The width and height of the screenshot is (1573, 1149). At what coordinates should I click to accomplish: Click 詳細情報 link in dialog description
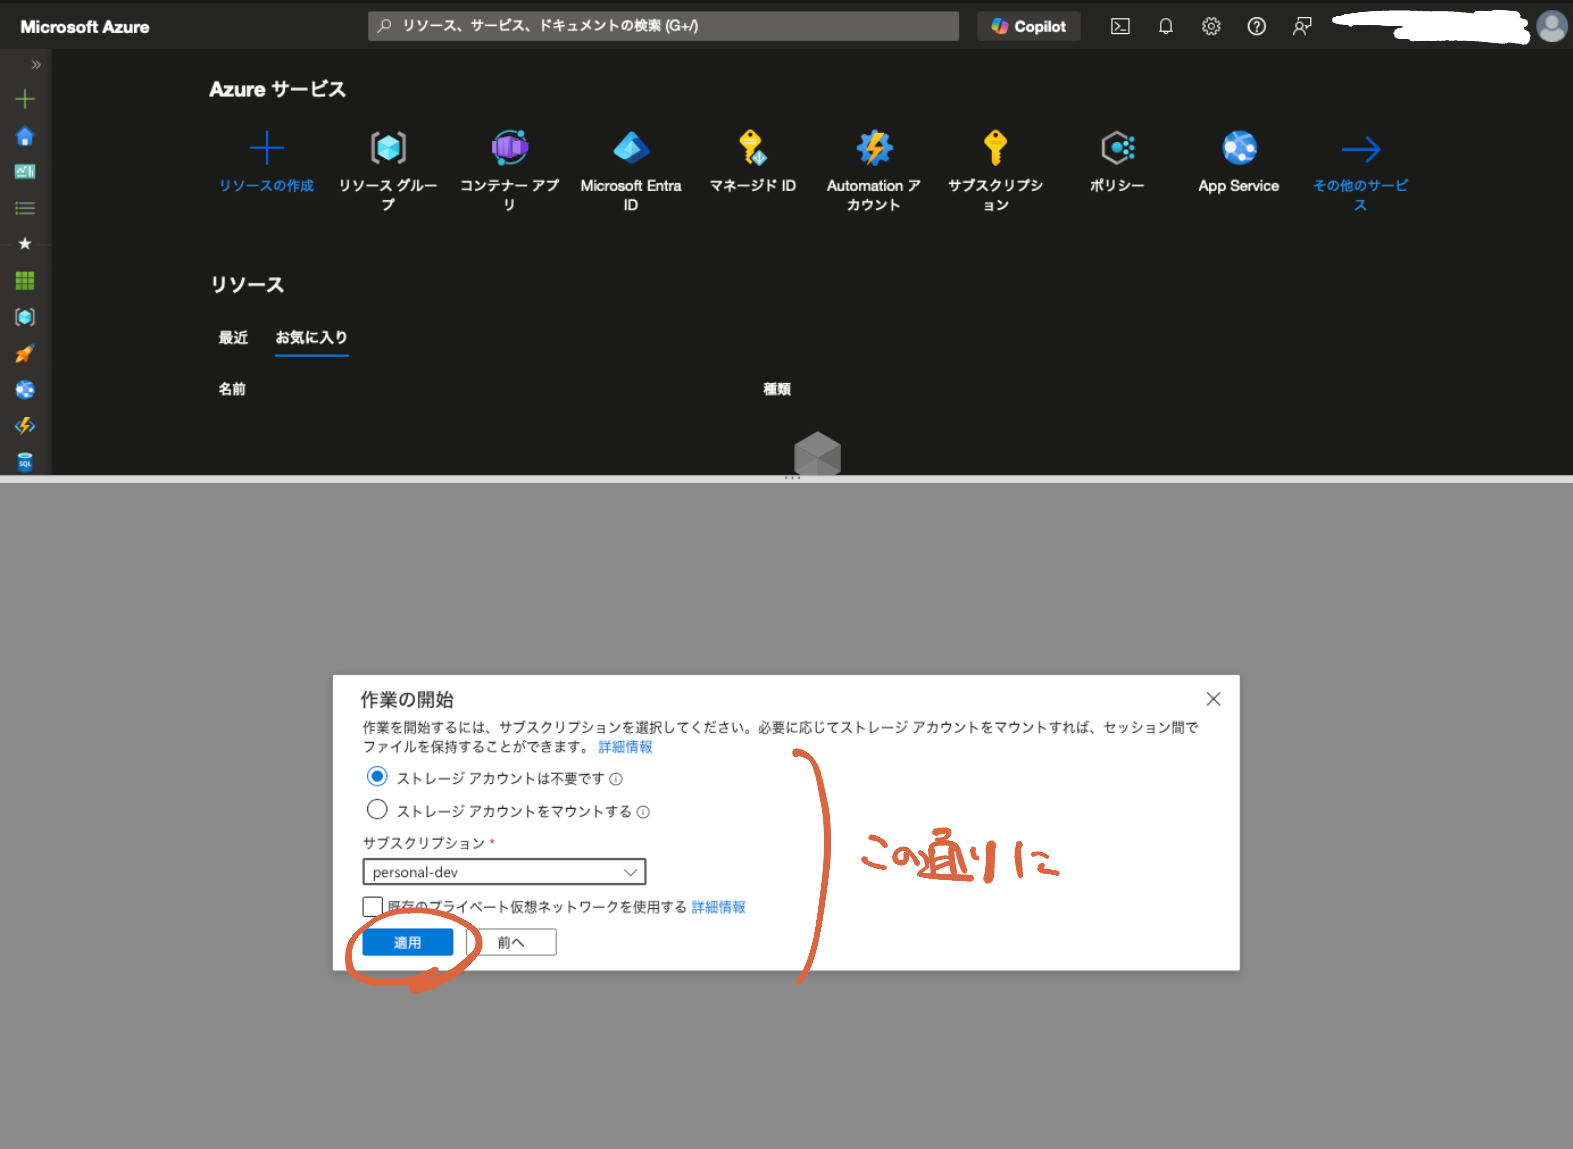click(625, 747)
